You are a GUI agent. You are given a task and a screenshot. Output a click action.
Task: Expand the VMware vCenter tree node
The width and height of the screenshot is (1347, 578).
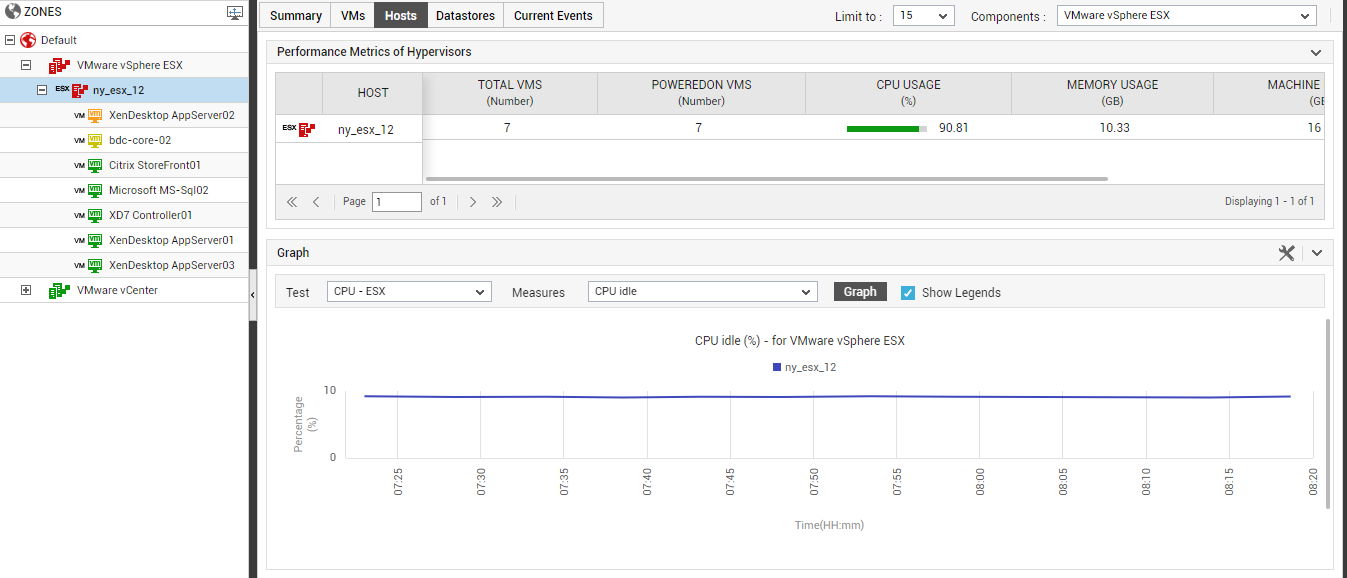[x=26, y=290]
